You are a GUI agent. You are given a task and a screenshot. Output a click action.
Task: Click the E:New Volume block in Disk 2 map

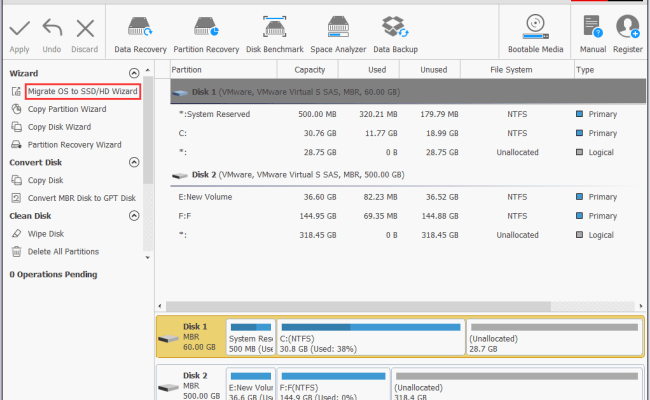(x=251, y=384)
